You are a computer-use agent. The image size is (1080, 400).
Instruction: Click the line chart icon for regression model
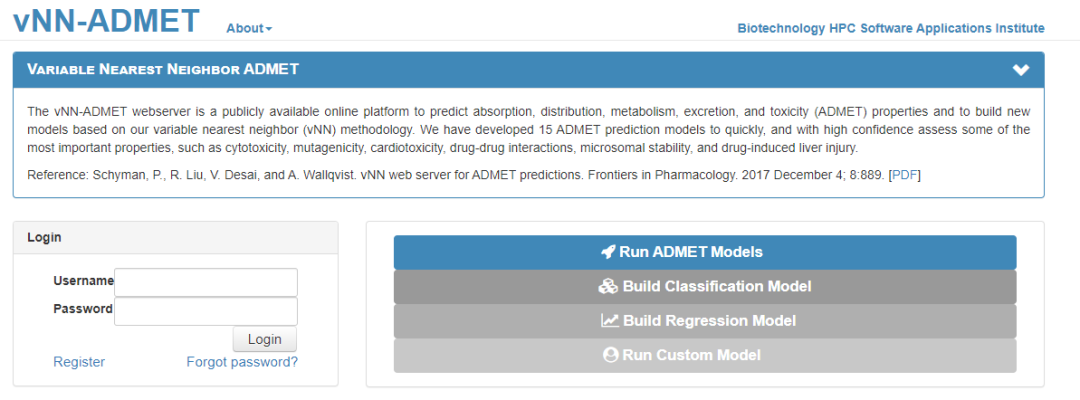pos(610,321)
